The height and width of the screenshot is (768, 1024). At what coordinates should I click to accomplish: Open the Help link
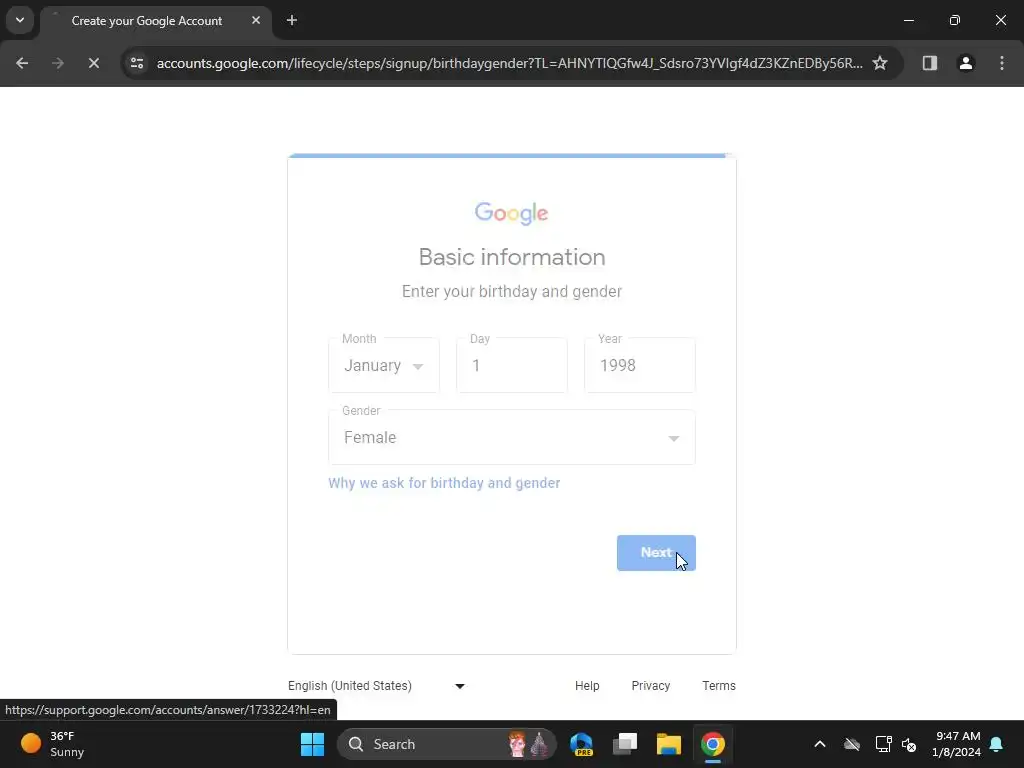click(587, 686)
